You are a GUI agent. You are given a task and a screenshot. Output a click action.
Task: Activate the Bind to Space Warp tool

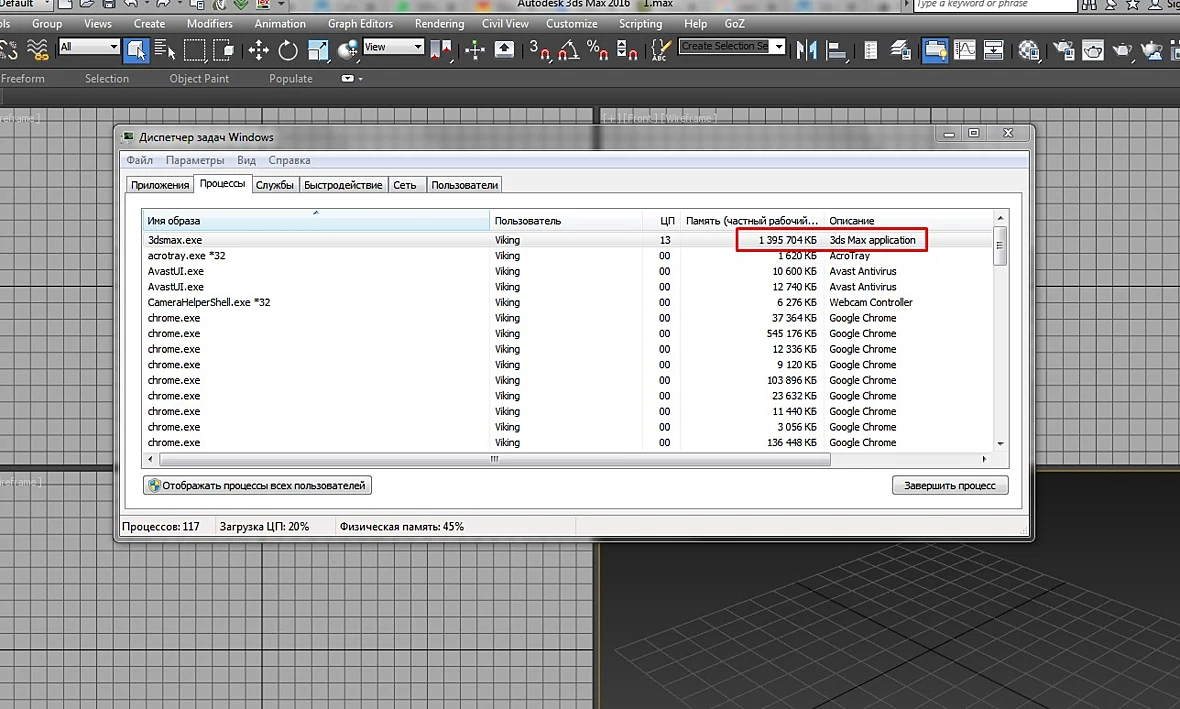tap(37, 50)
